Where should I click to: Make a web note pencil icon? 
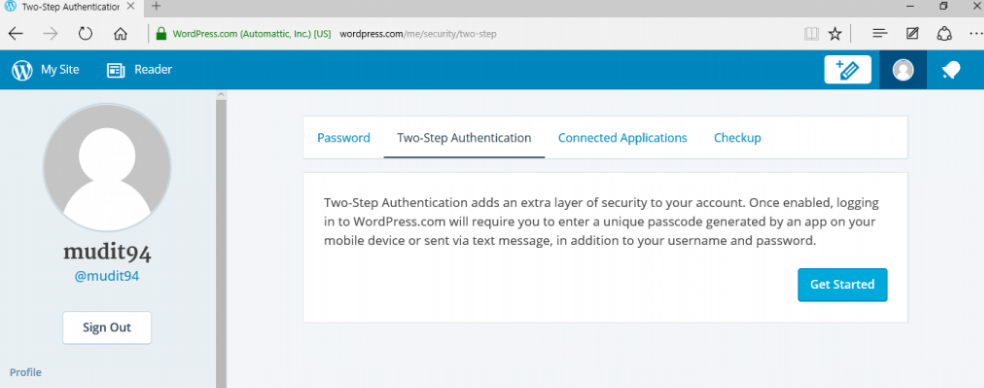click(x=912, y=34)
